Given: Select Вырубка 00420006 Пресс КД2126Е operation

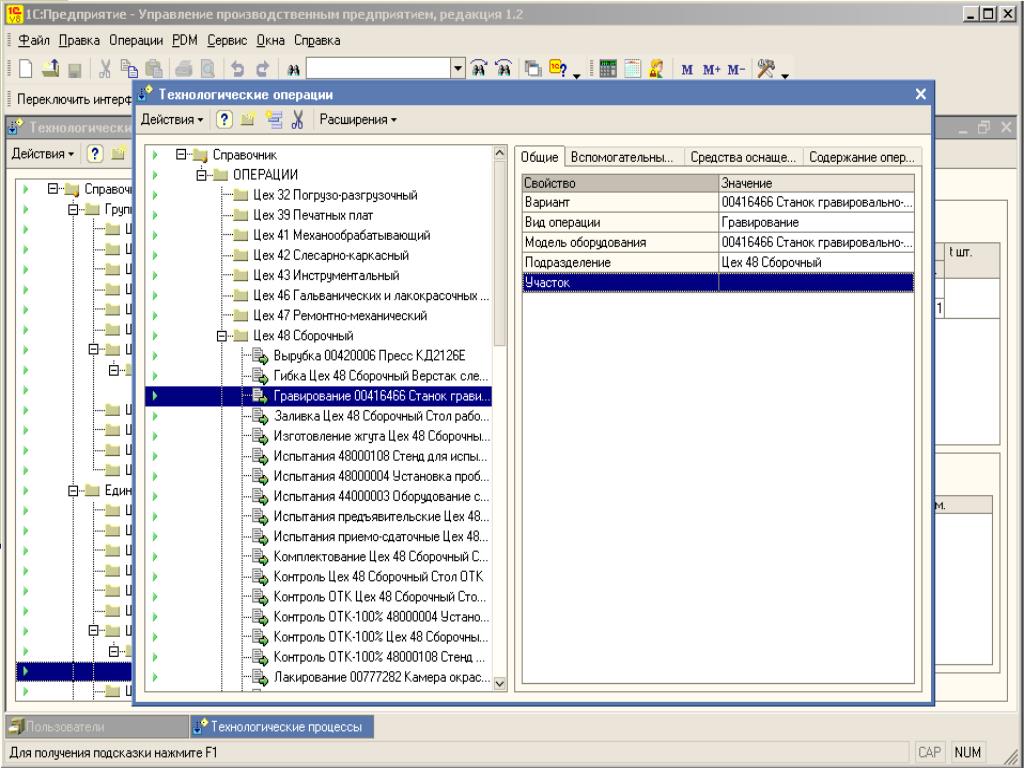Looking at the screenshot, I should [369, 356].
